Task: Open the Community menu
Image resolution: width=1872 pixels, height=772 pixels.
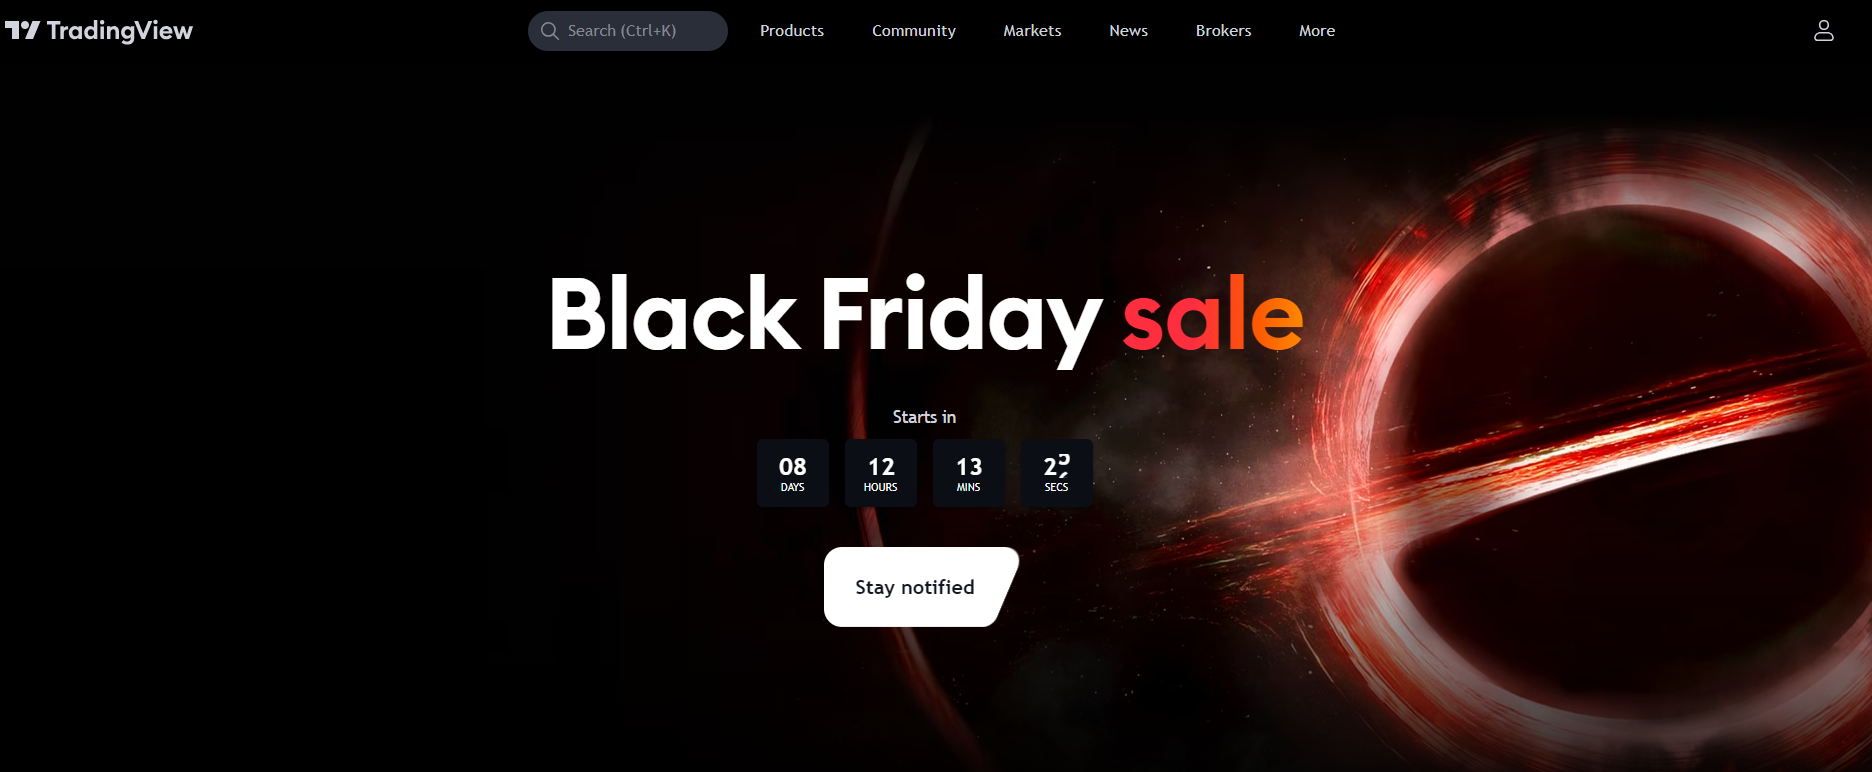Action: point(914,31)
